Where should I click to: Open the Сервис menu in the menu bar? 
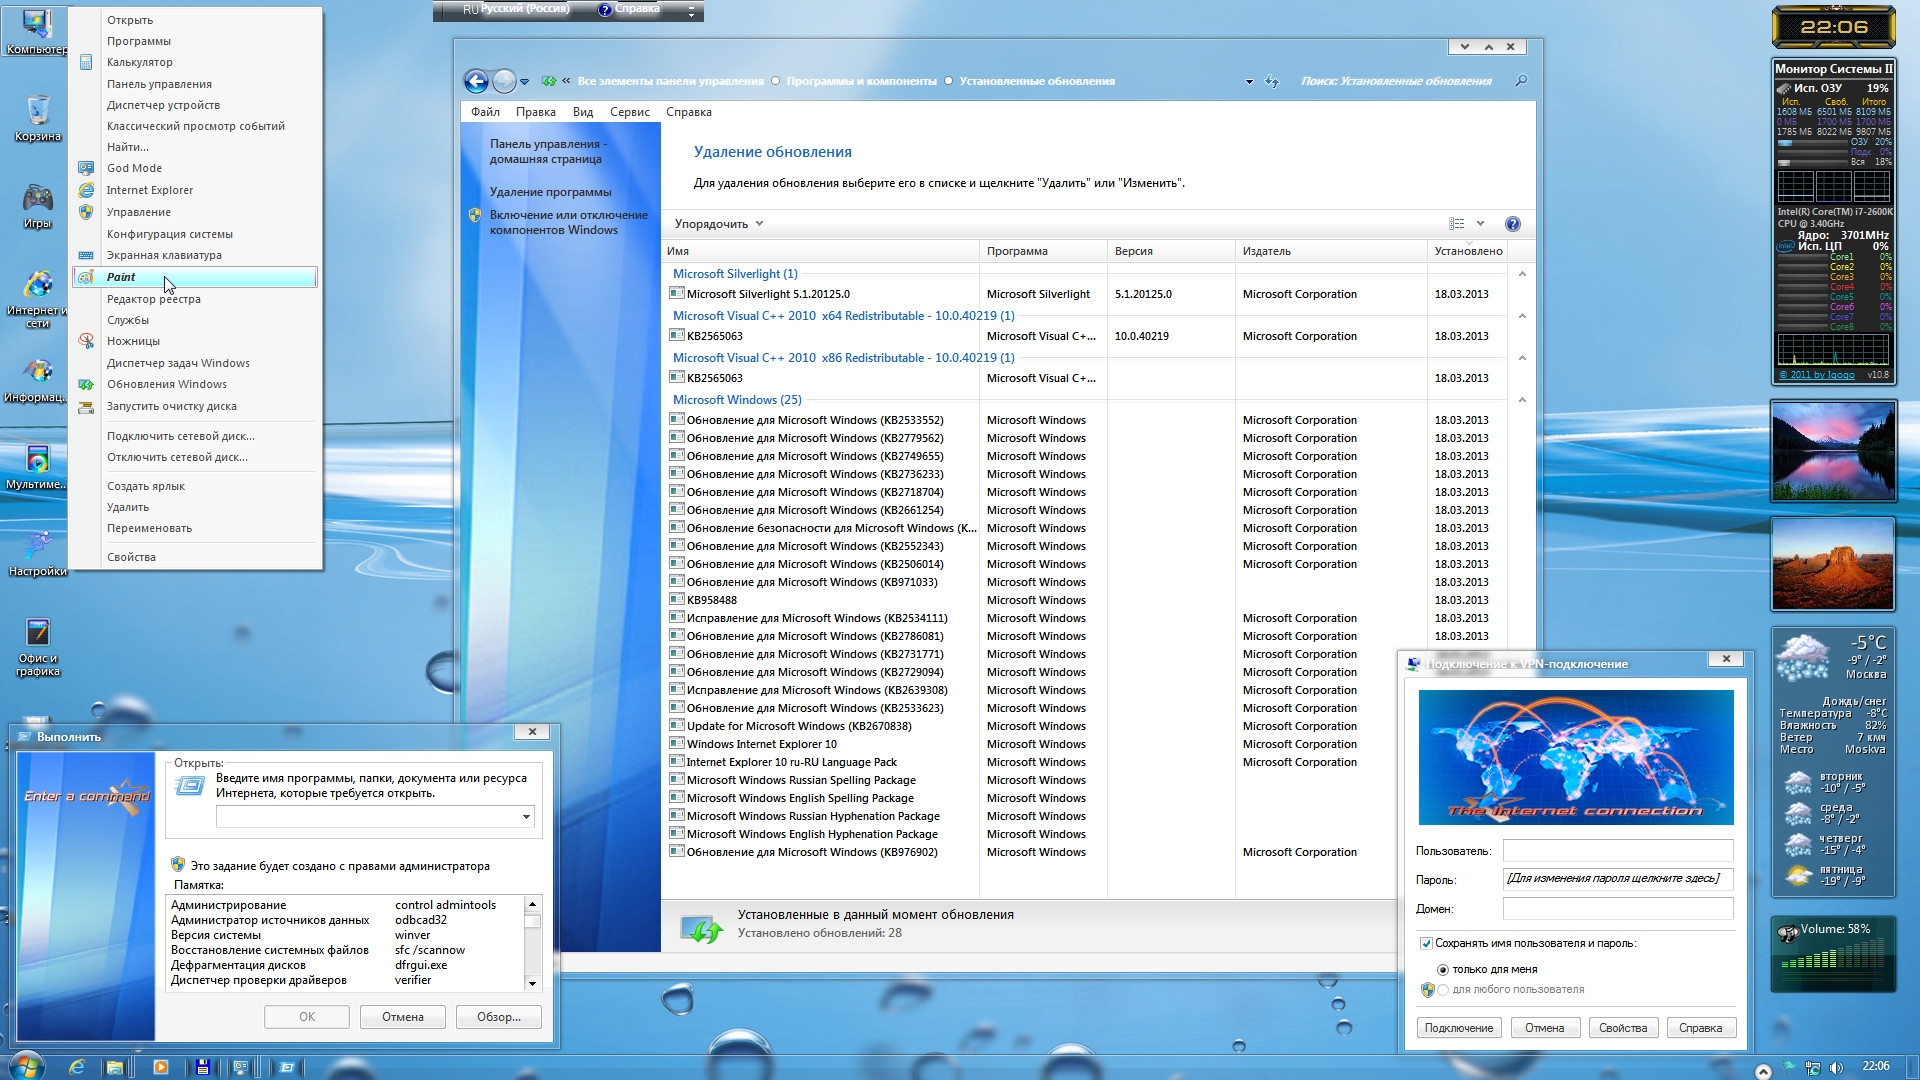coord(630,112)
